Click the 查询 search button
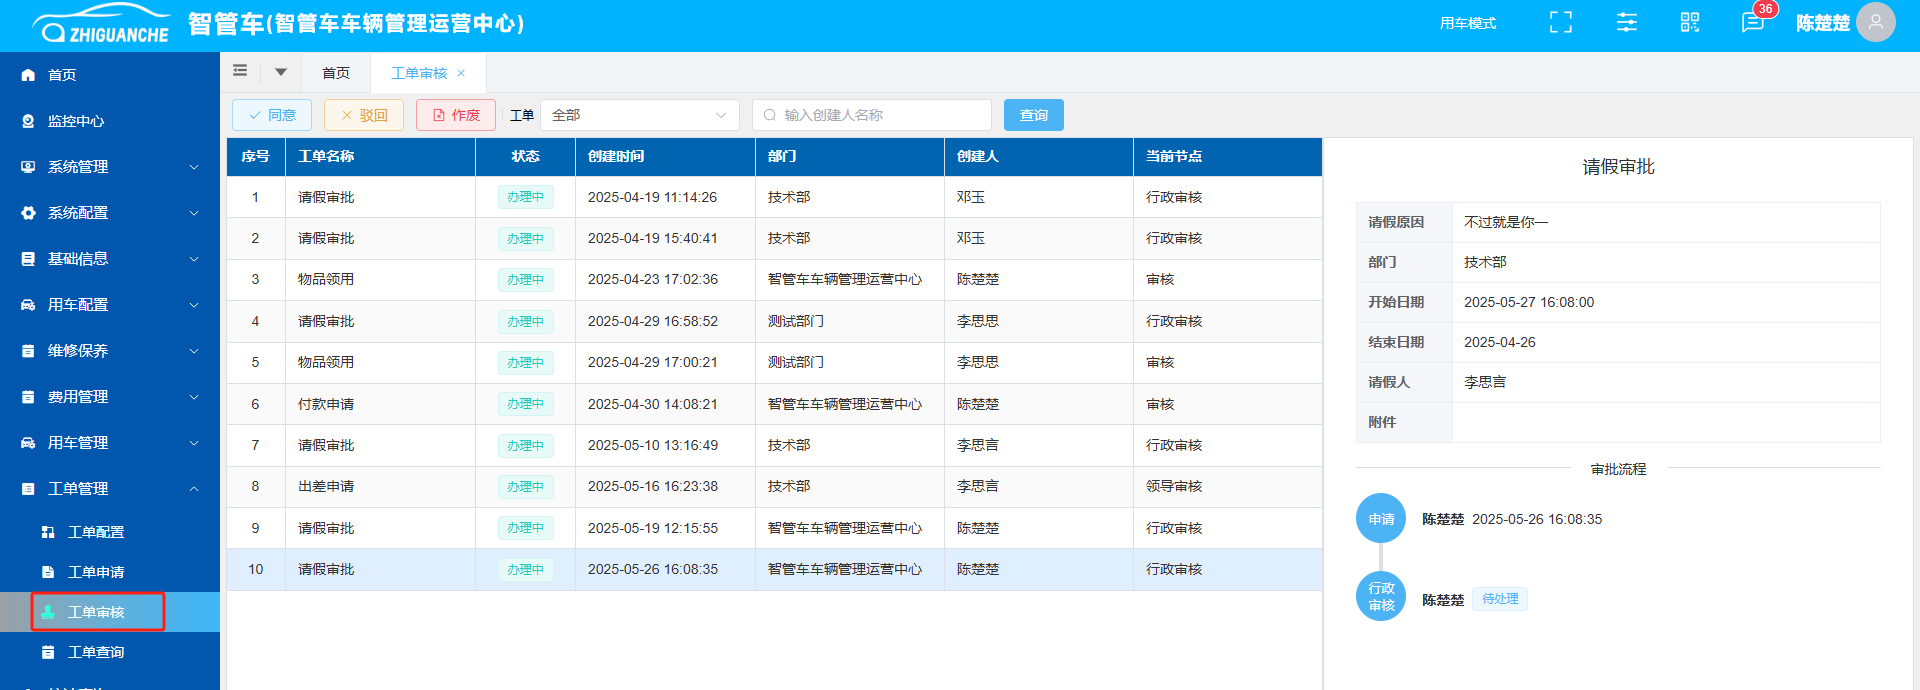Image resolution: width=1920 pixels, height=690 pixels. pos(1033,115)
